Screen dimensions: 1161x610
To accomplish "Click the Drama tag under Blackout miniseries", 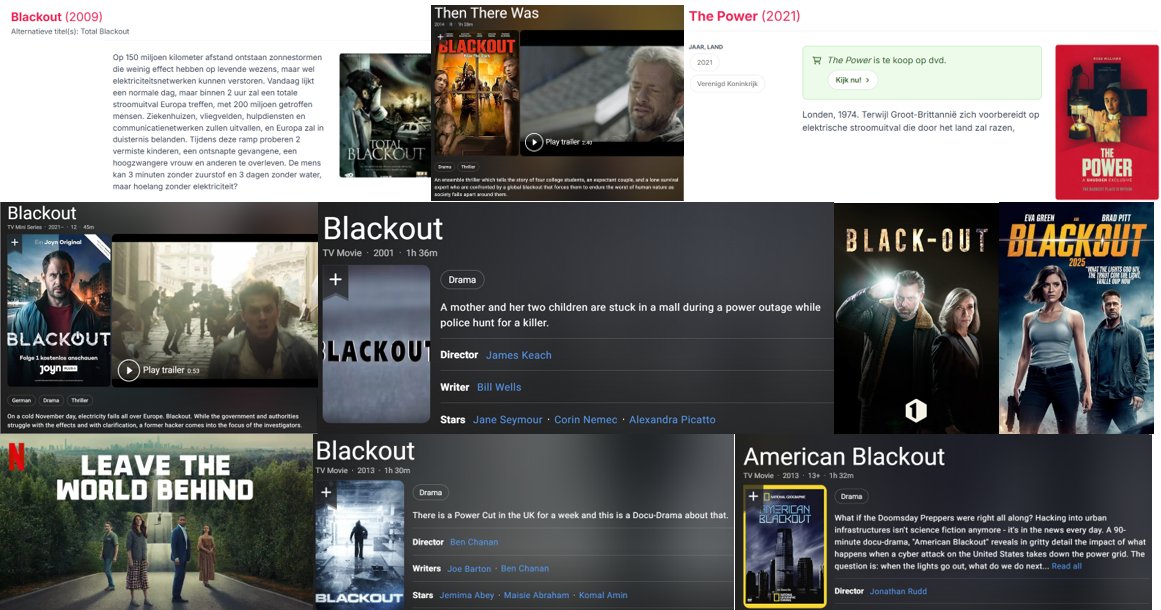I will tap(51, 400).
